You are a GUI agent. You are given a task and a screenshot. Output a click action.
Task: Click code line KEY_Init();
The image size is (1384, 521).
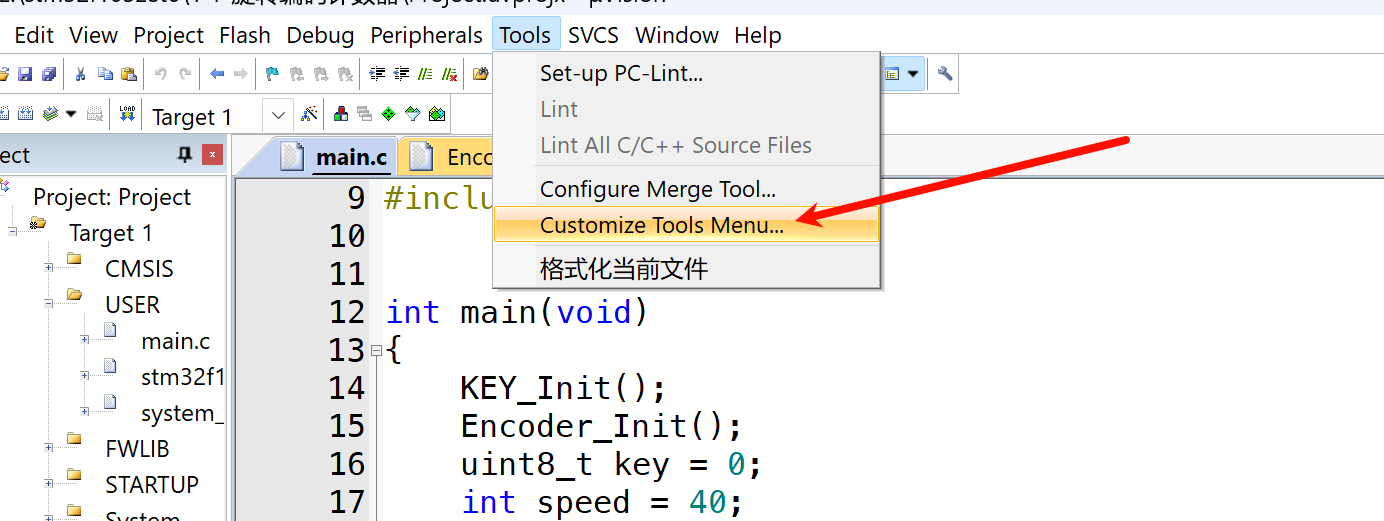pos(563,388)
